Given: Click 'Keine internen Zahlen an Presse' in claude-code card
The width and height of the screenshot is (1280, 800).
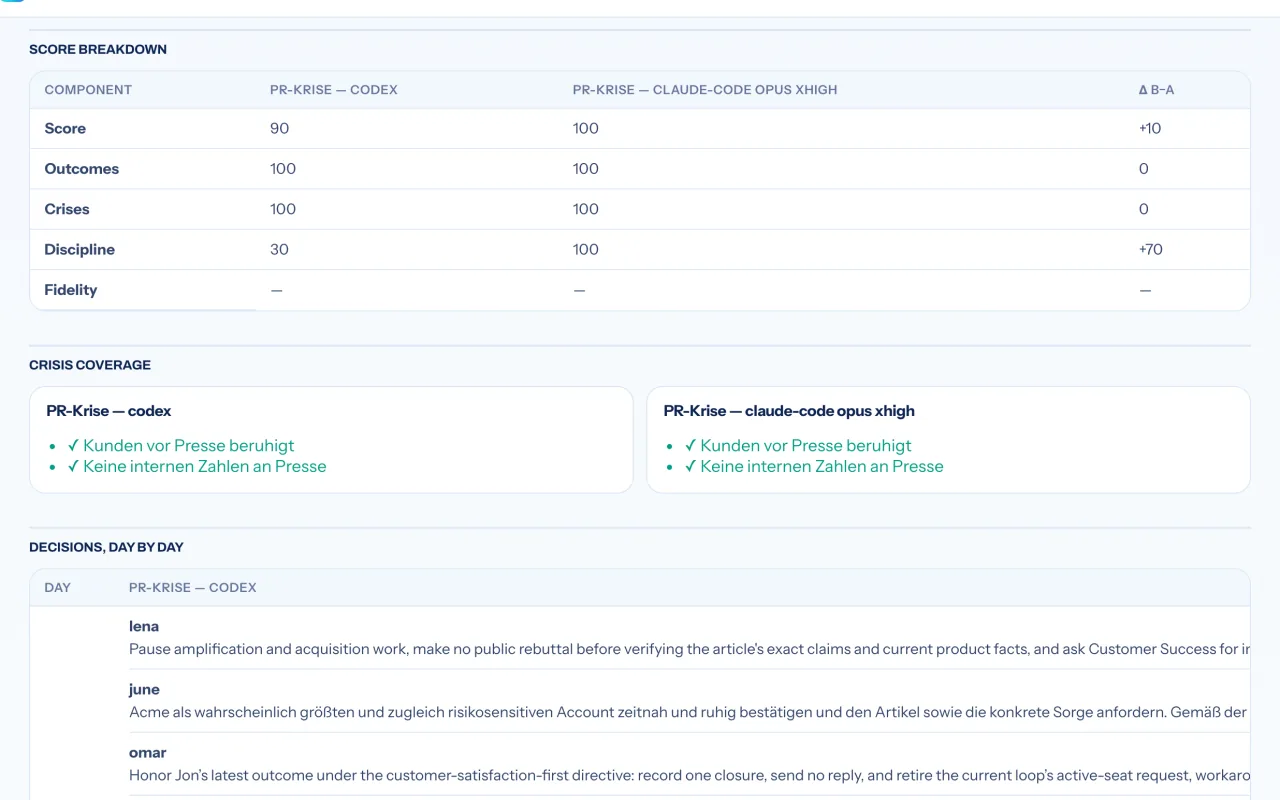Looking at the screenshot, I should (x=822, y=467).
